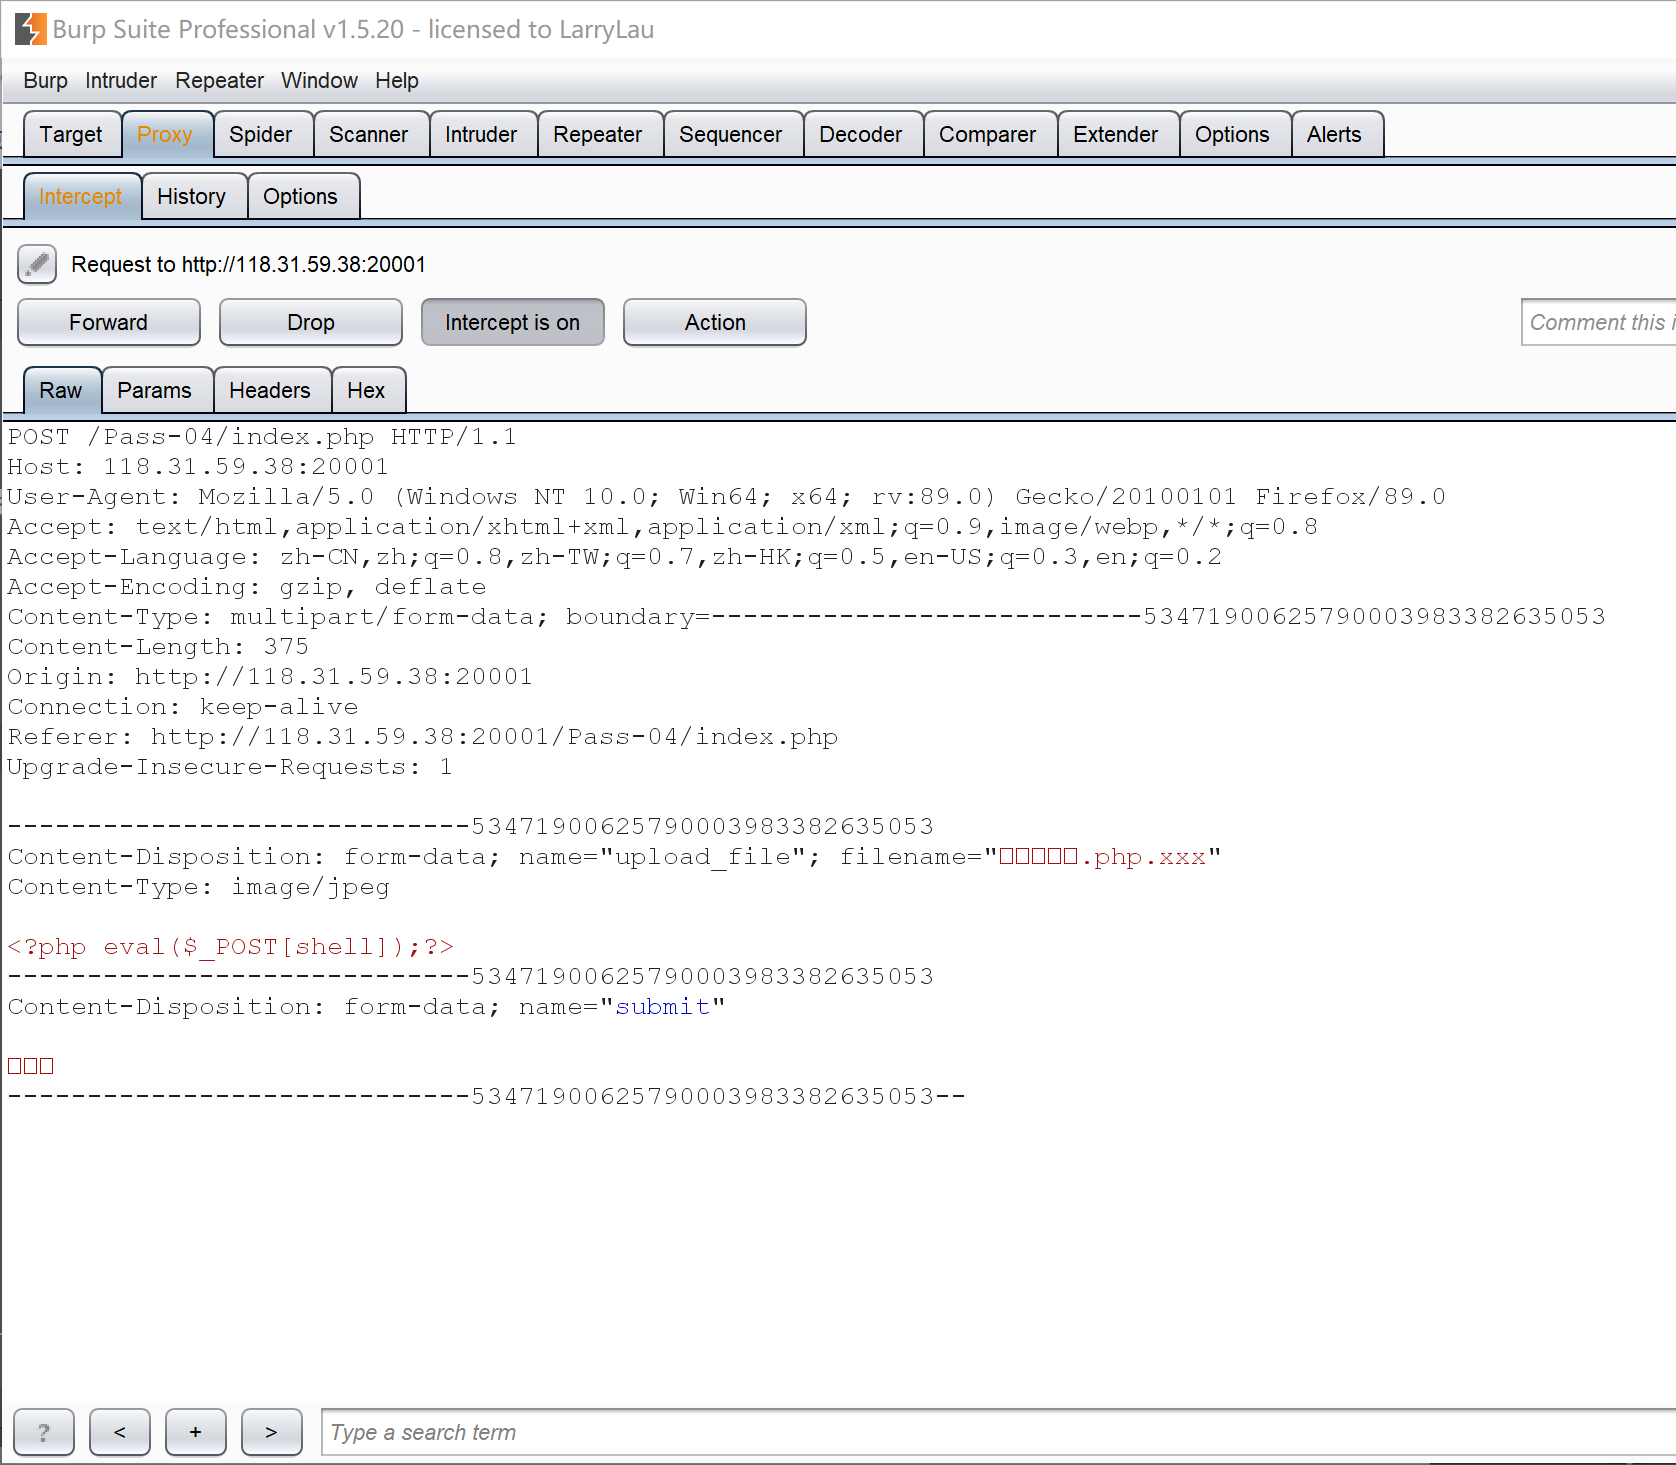Screen dimensions: 1676x1465
Task: Click the Drop button
Action: [310, 322]
